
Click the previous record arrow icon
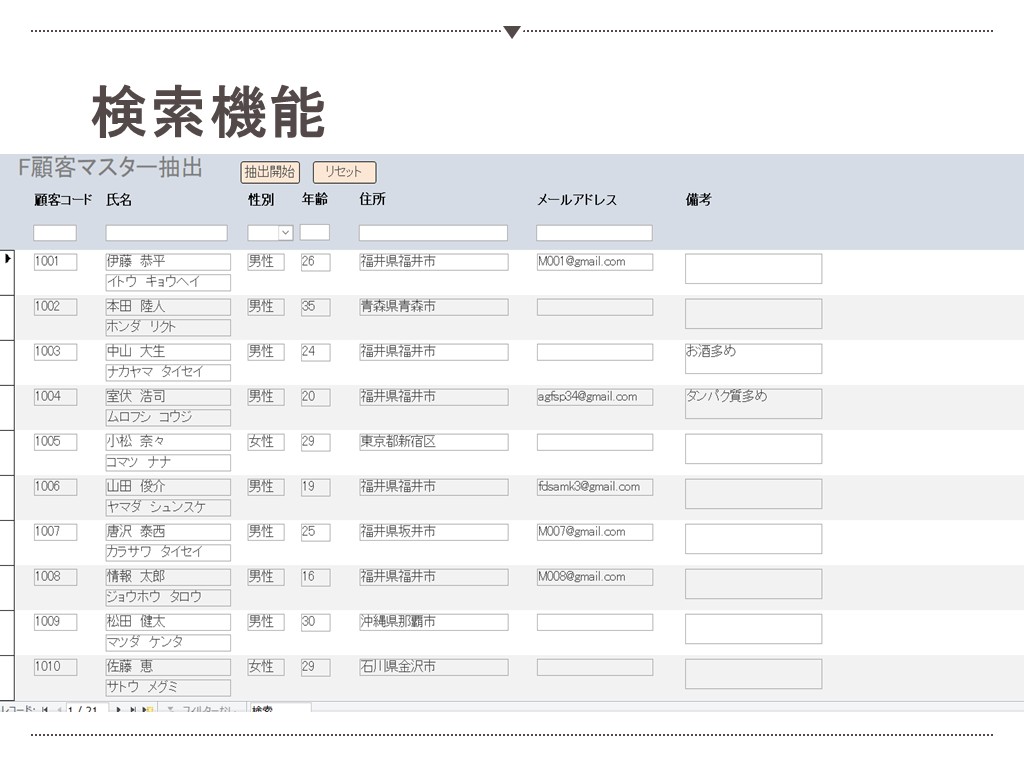pos(59,709)
